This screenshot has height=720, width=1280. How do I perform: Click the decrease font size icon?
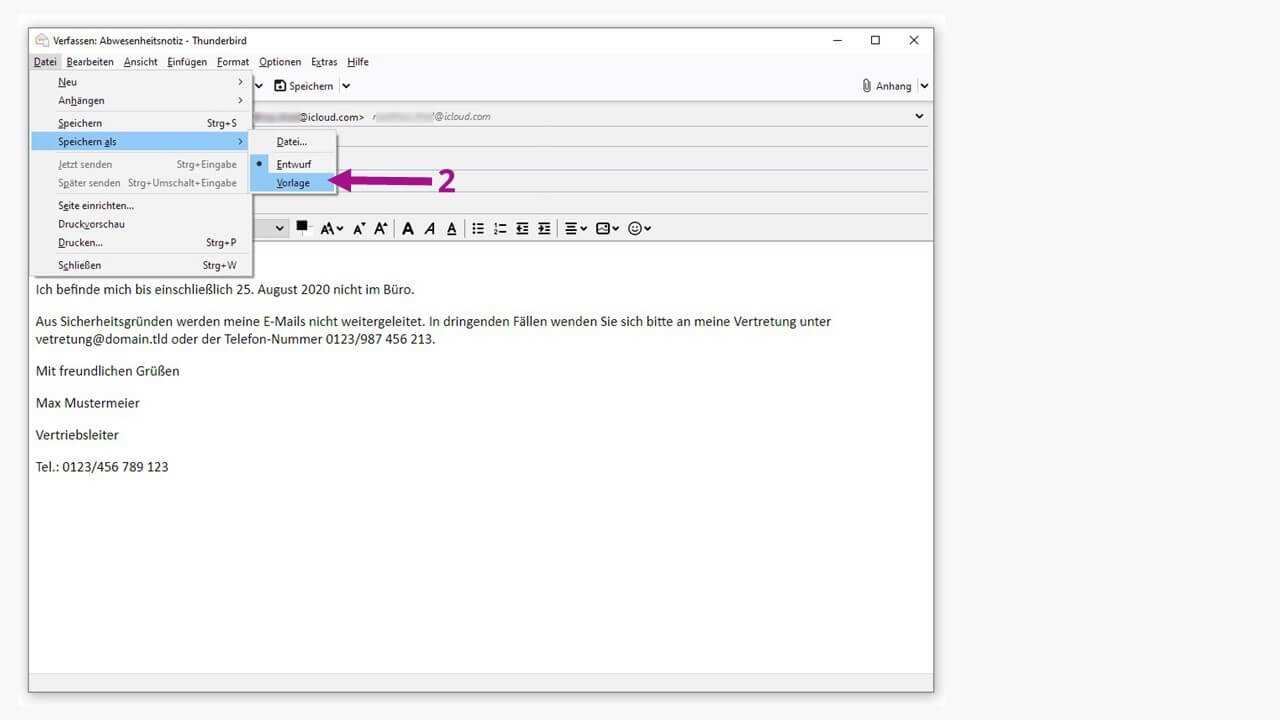359,229
